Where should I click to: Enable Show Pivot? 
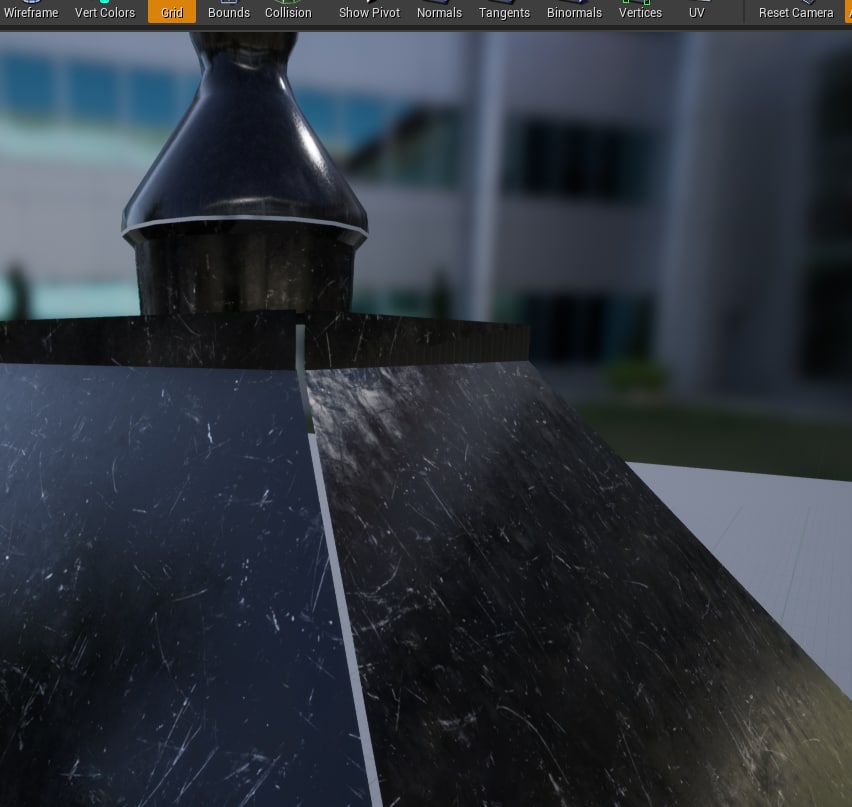[x=369, y=11]
